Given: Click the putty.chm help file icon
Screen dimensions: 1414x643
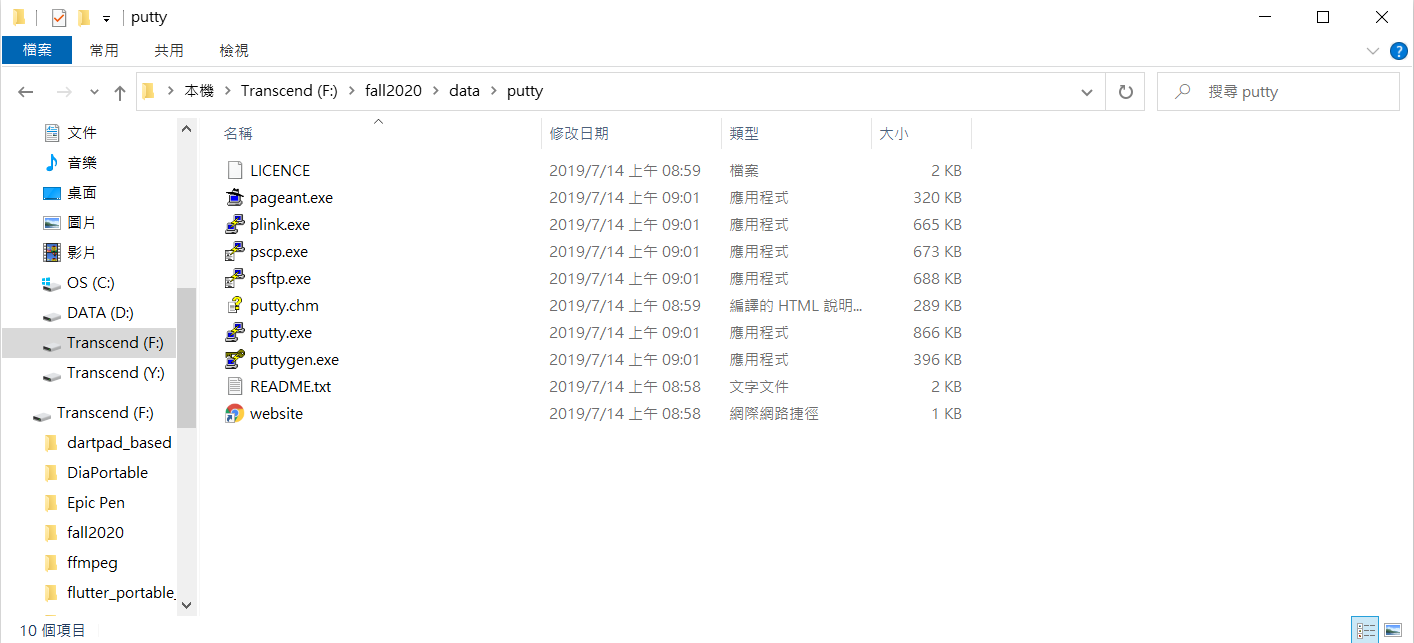Looking at the screenshot, I should click(x=235, y=306).
